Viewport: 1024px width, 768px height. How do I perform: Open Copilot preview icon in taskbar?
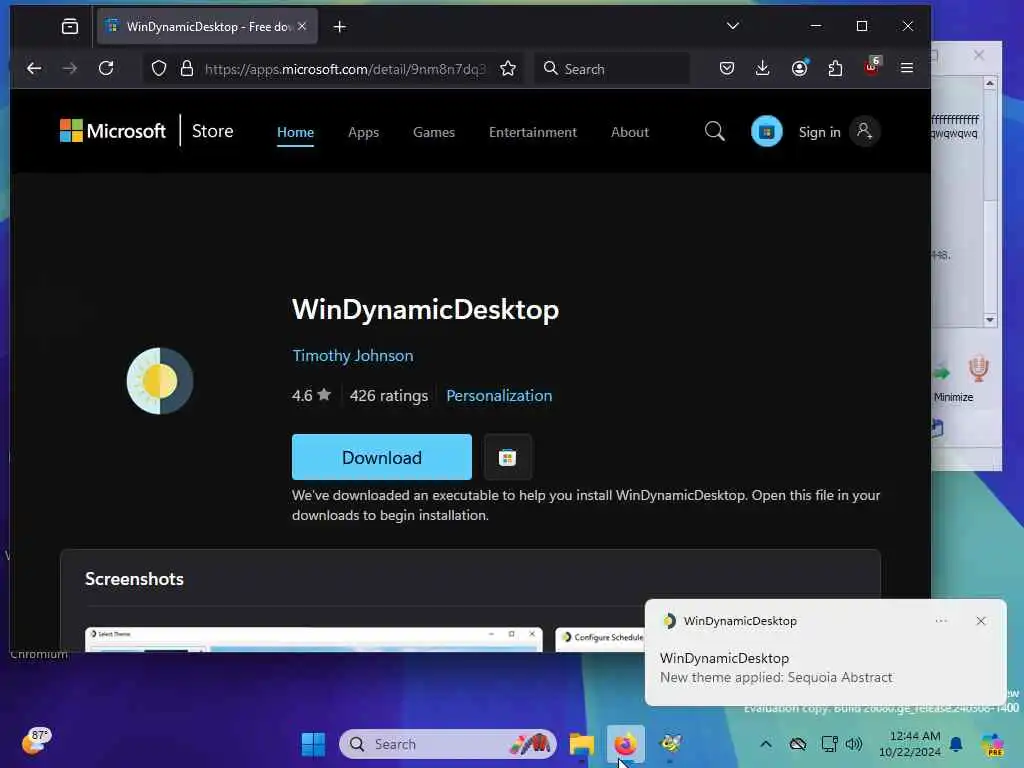[992, 744]
